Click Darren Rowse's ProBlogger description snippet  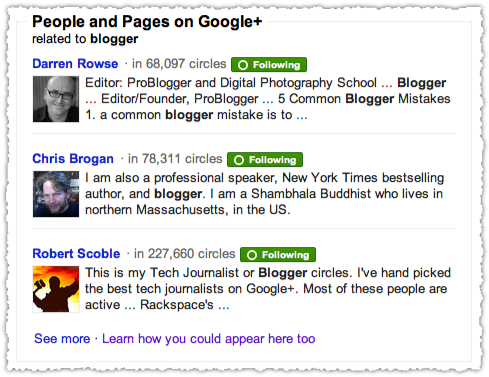point(268,99)
